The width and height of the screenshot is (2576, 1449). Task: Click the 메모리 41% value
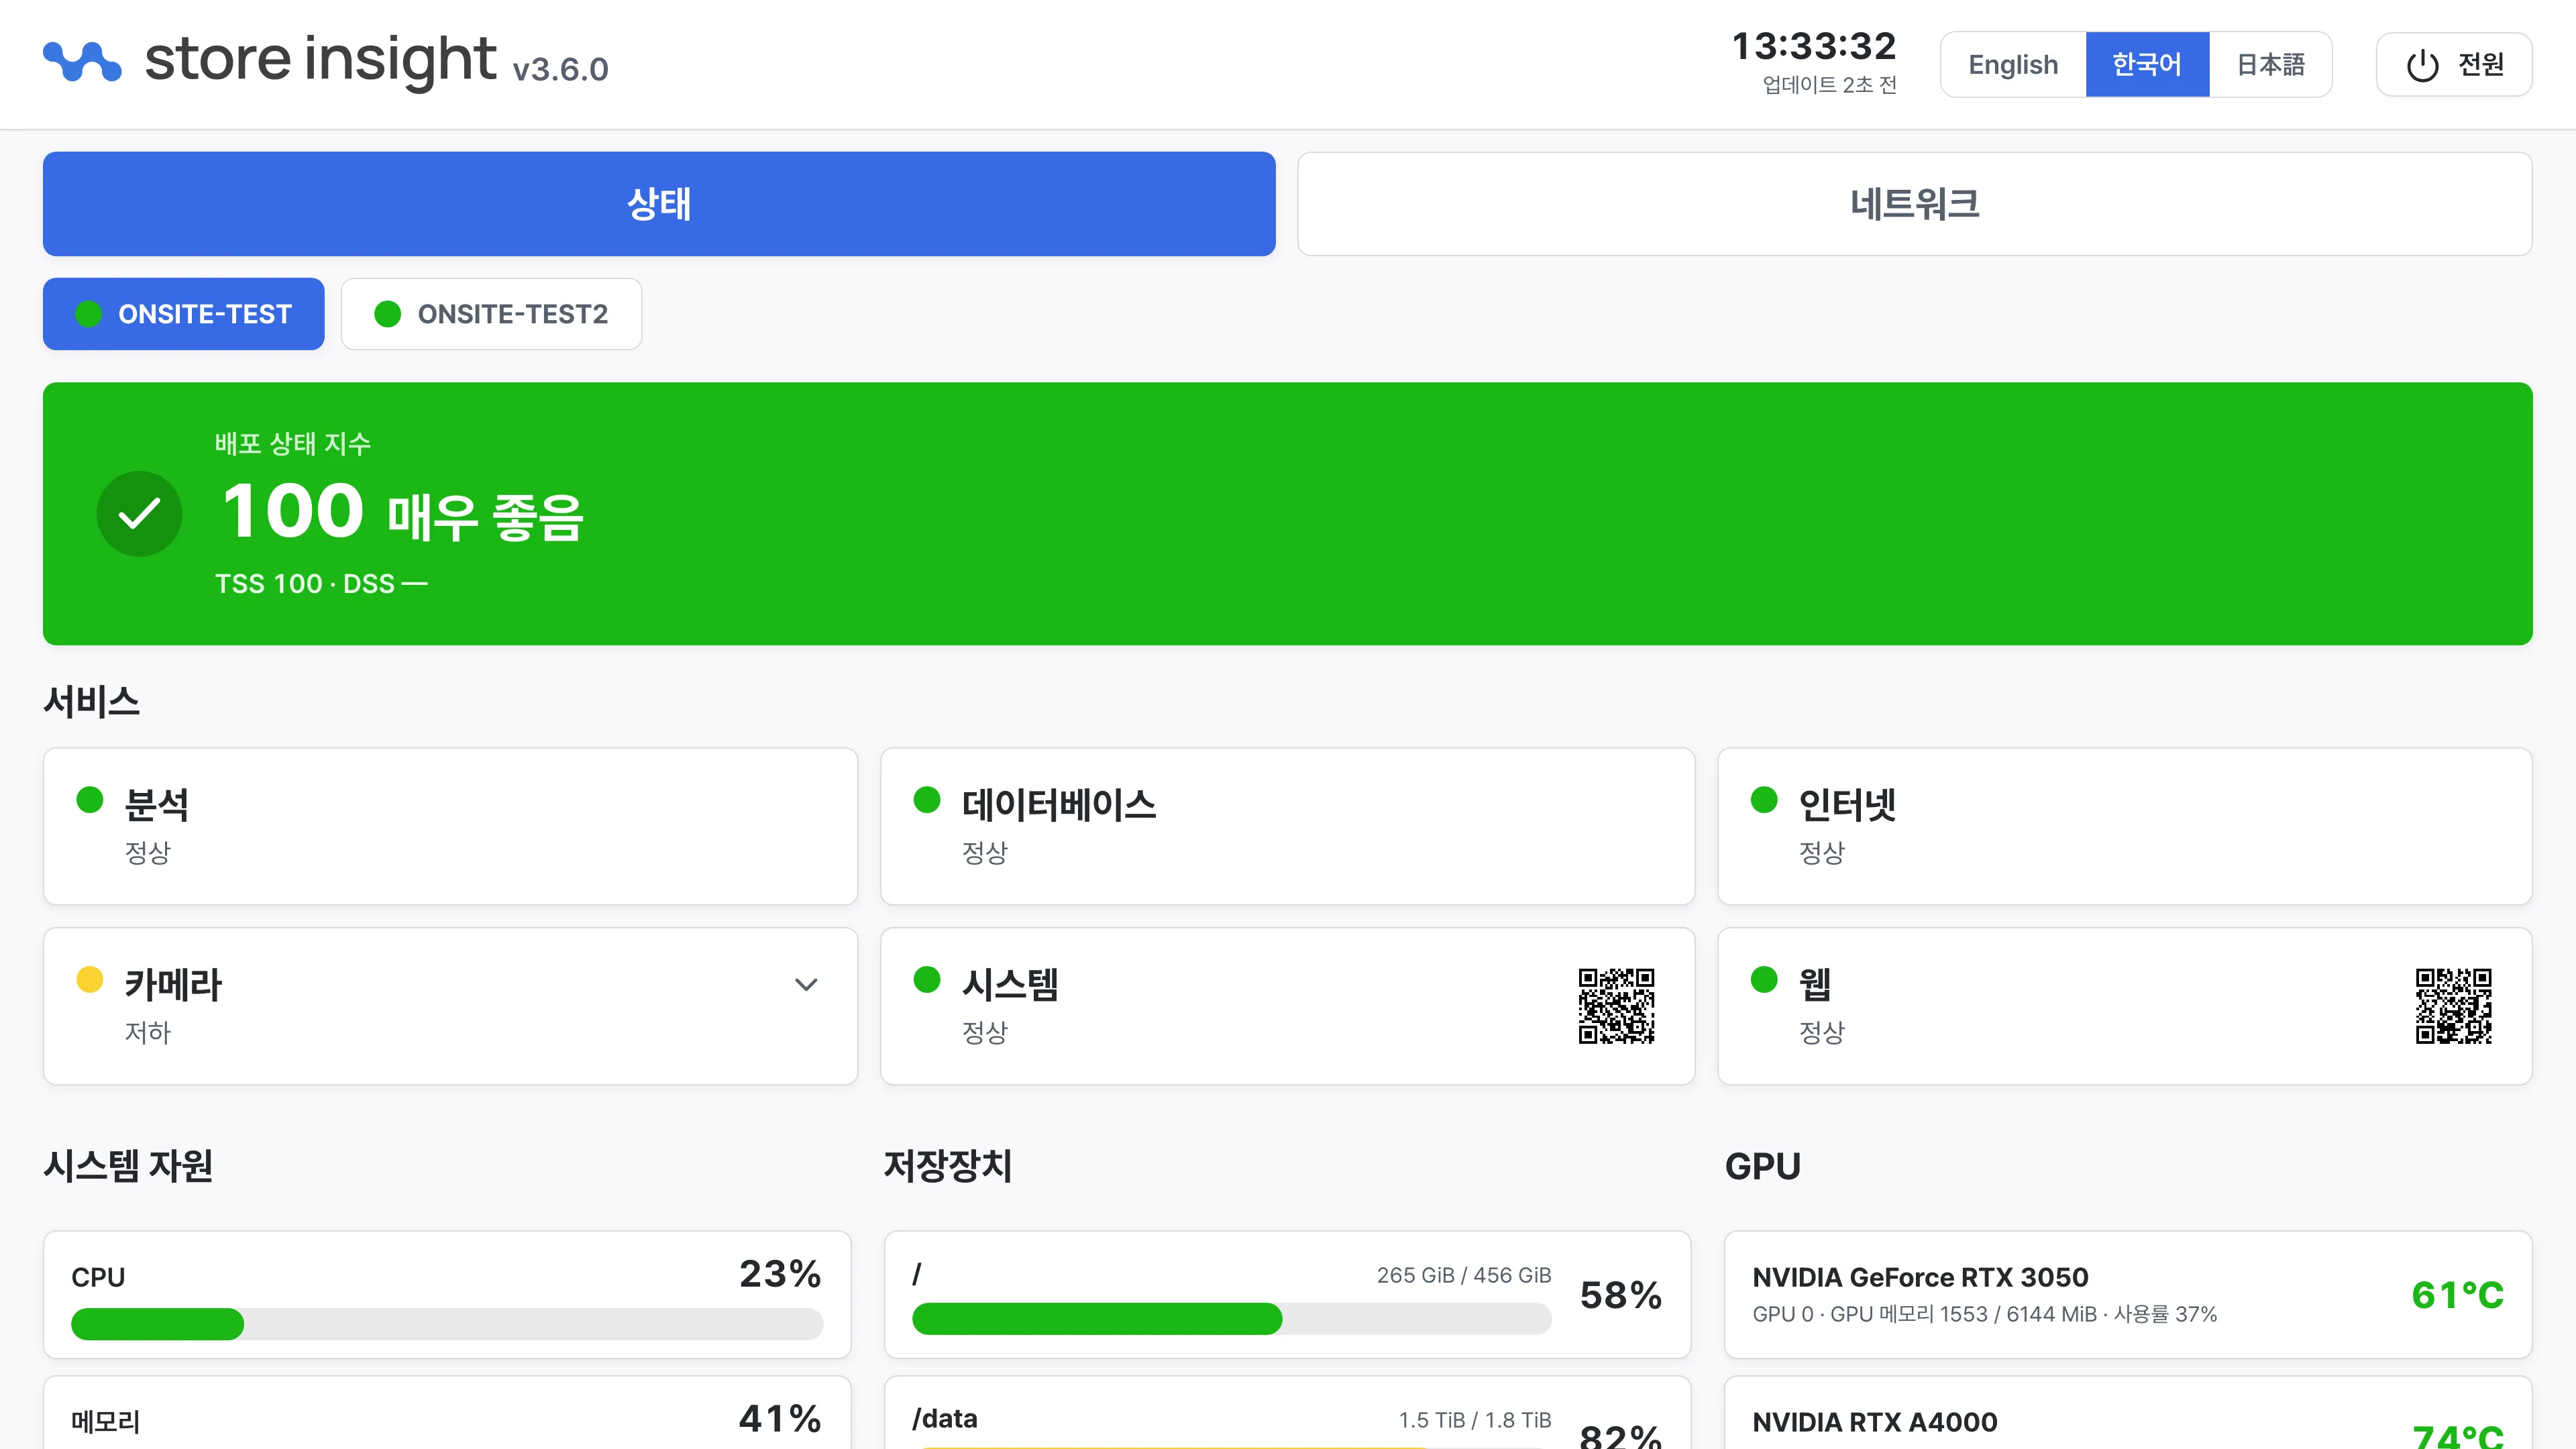tap(780, 1418)
